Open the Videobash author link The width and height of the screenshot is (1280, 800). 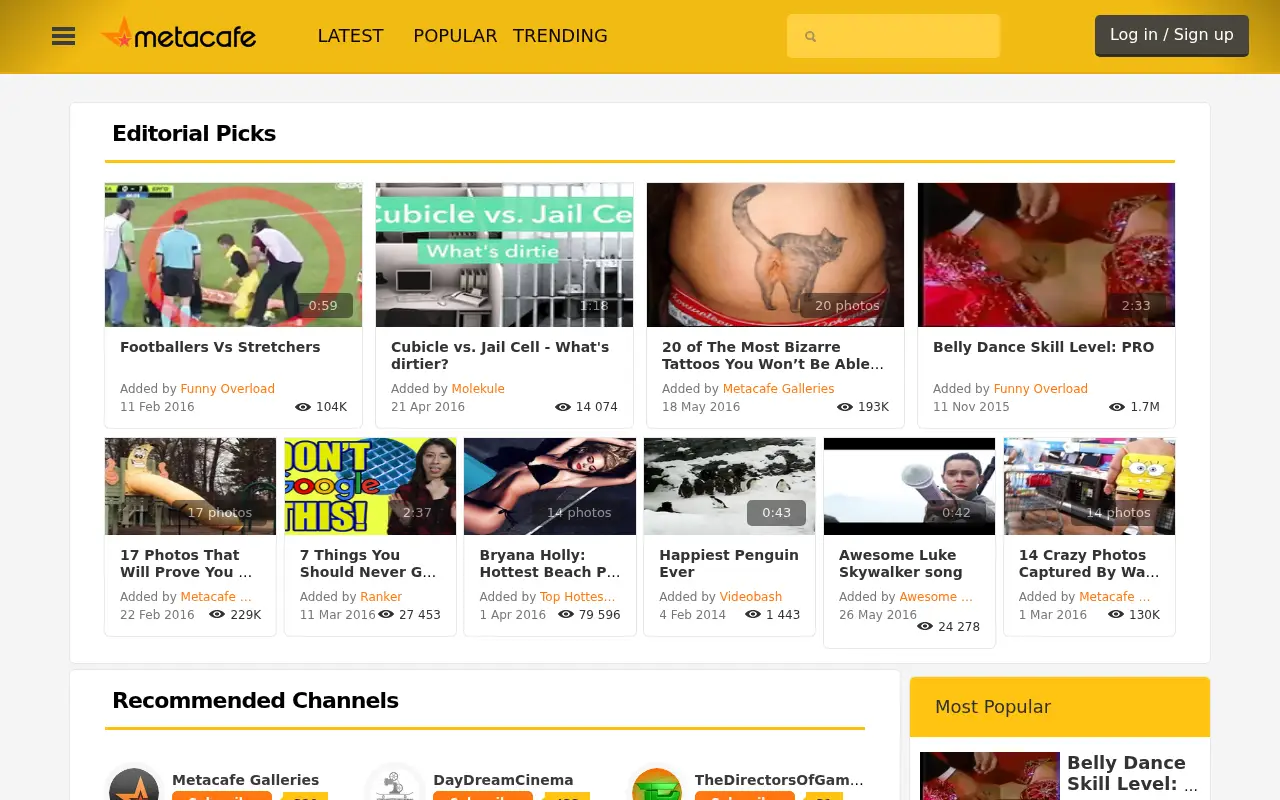(x=751, y=597)
